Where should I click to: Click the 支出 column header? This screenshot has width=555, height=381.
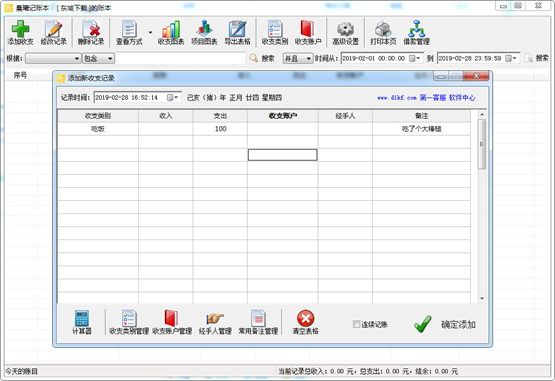[x=220, y=116]
